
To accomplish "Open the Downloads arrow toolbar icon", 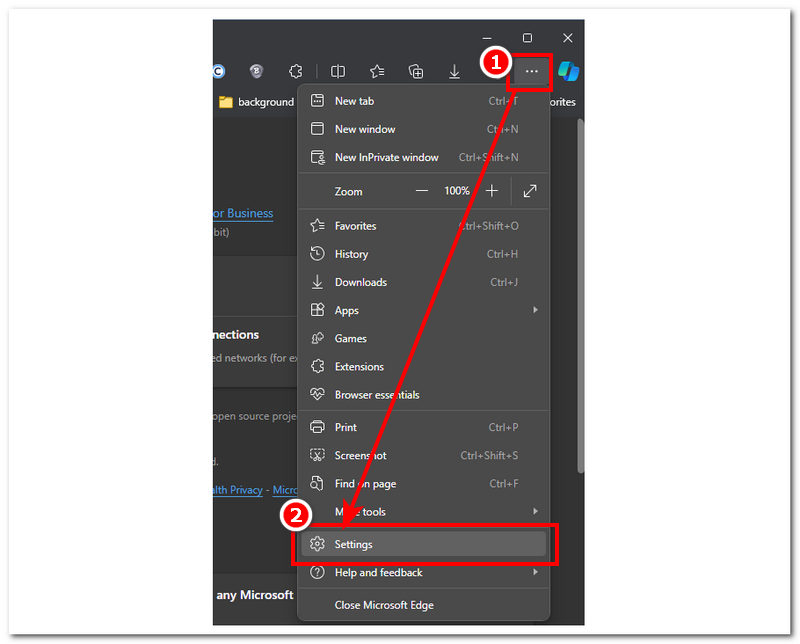I will point(454,71).
